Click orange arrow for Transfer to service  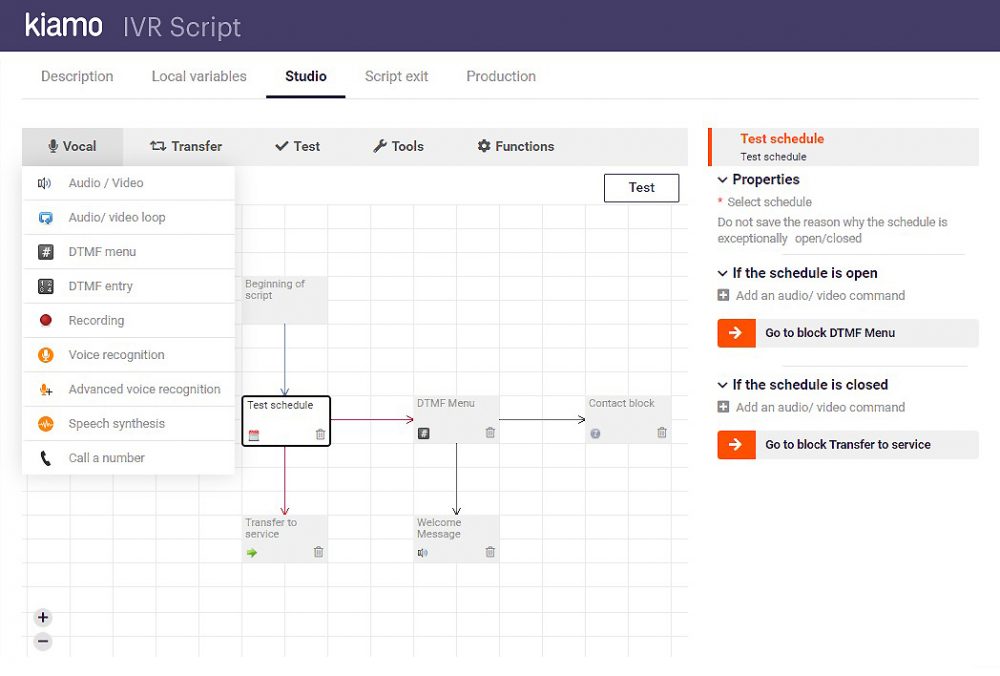coord(736,445)
